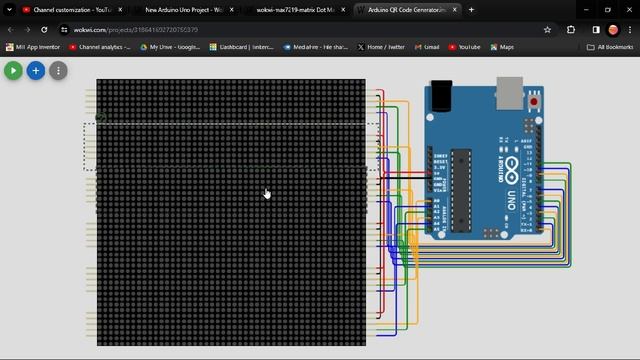Screen dimensions: 640x360
Task: Open the gray three-dot options menu
Action: [x=58, y=71]
